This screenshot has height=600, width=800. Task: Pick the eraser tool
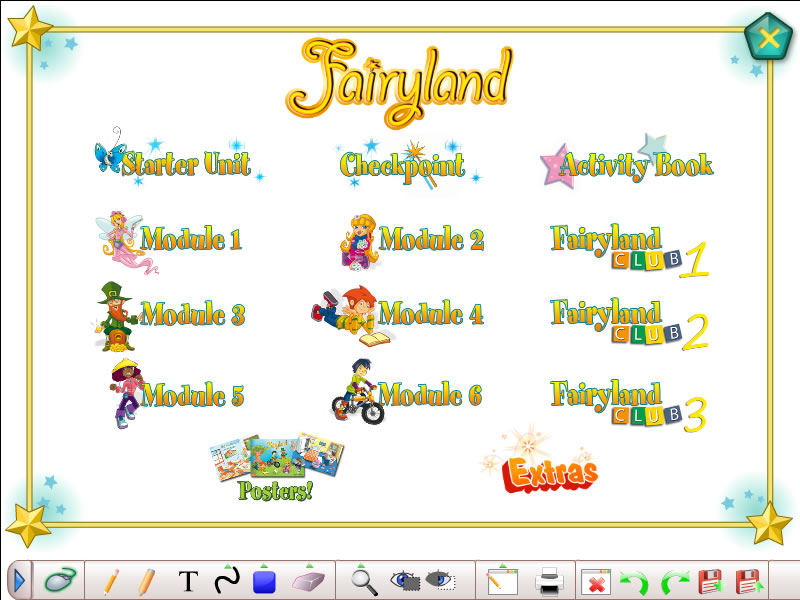304,580
